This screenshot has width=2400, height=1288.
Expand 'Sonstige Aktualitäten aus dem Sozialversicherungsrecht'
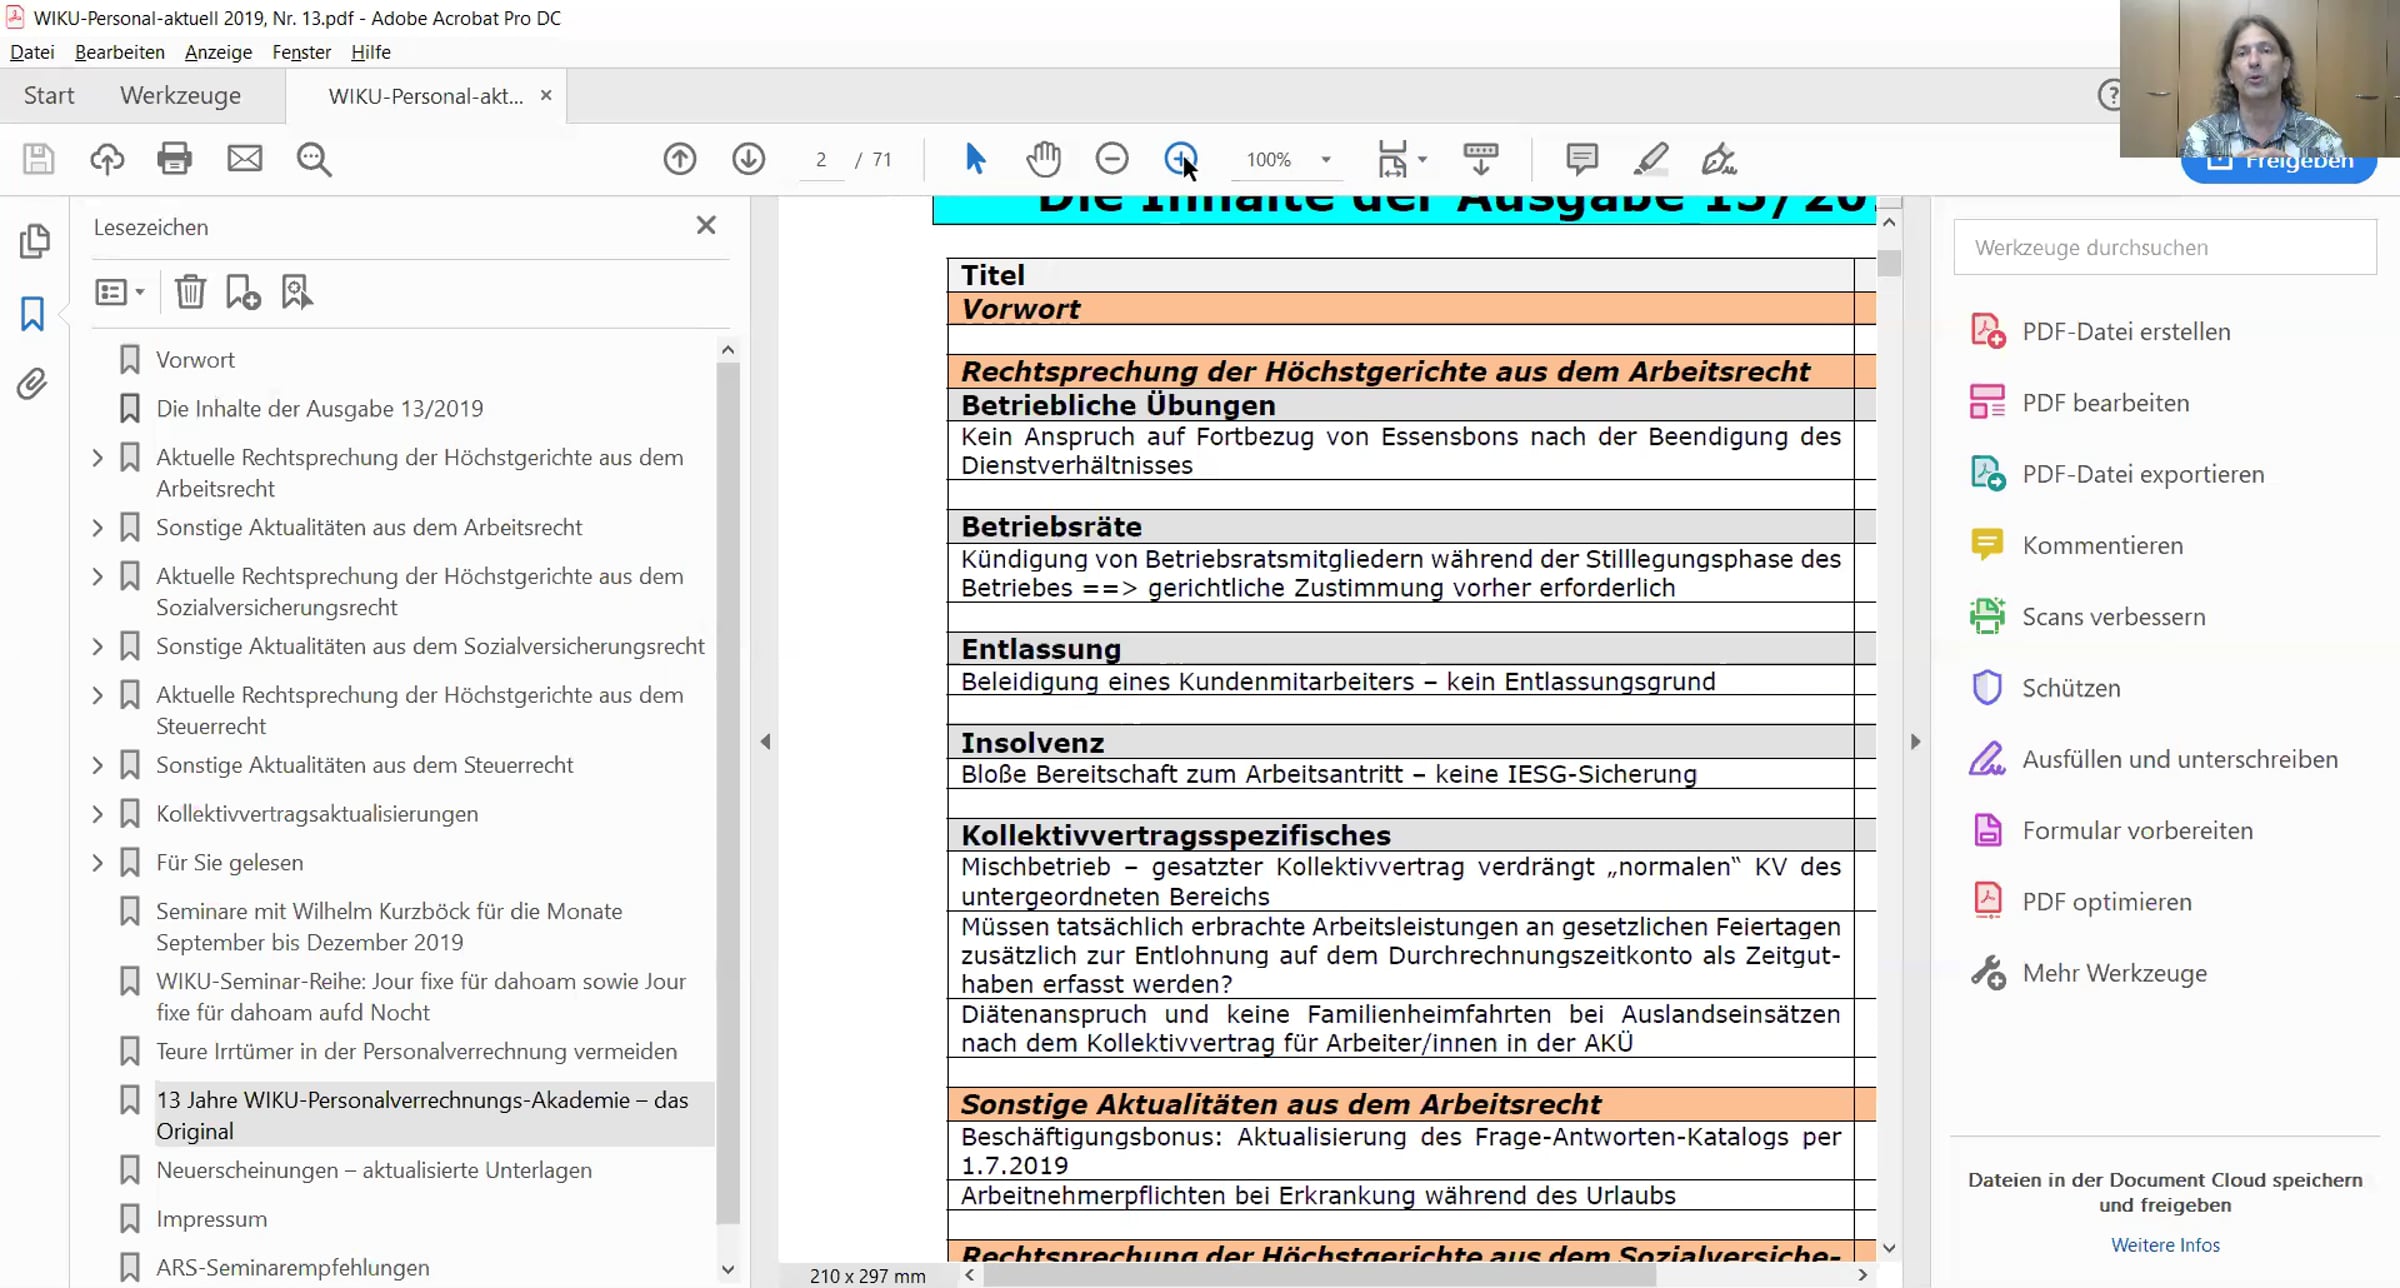(97, 646)
